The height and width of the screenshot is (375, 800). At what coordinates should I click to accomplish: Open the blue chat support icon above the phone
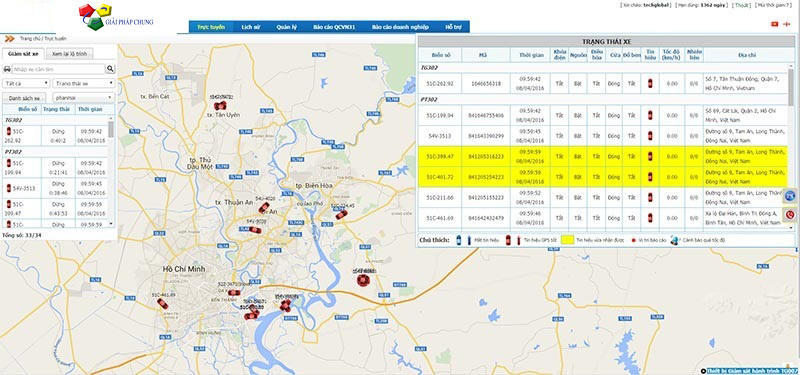pyautogui.click(x=790, y=195)
